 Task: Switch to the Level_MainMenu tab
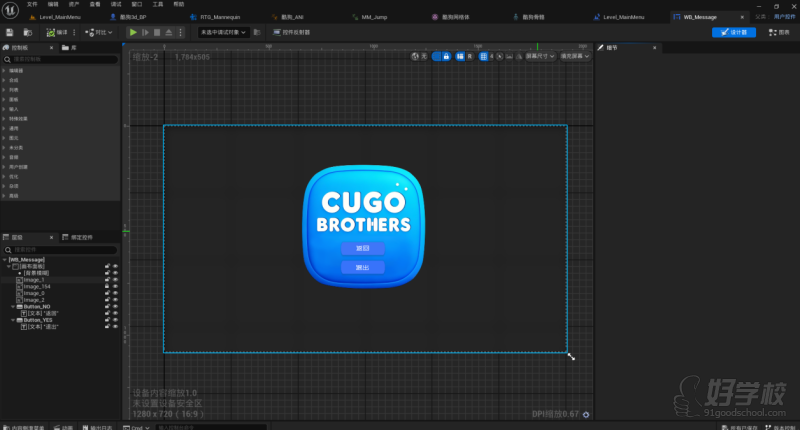[60, 17]
